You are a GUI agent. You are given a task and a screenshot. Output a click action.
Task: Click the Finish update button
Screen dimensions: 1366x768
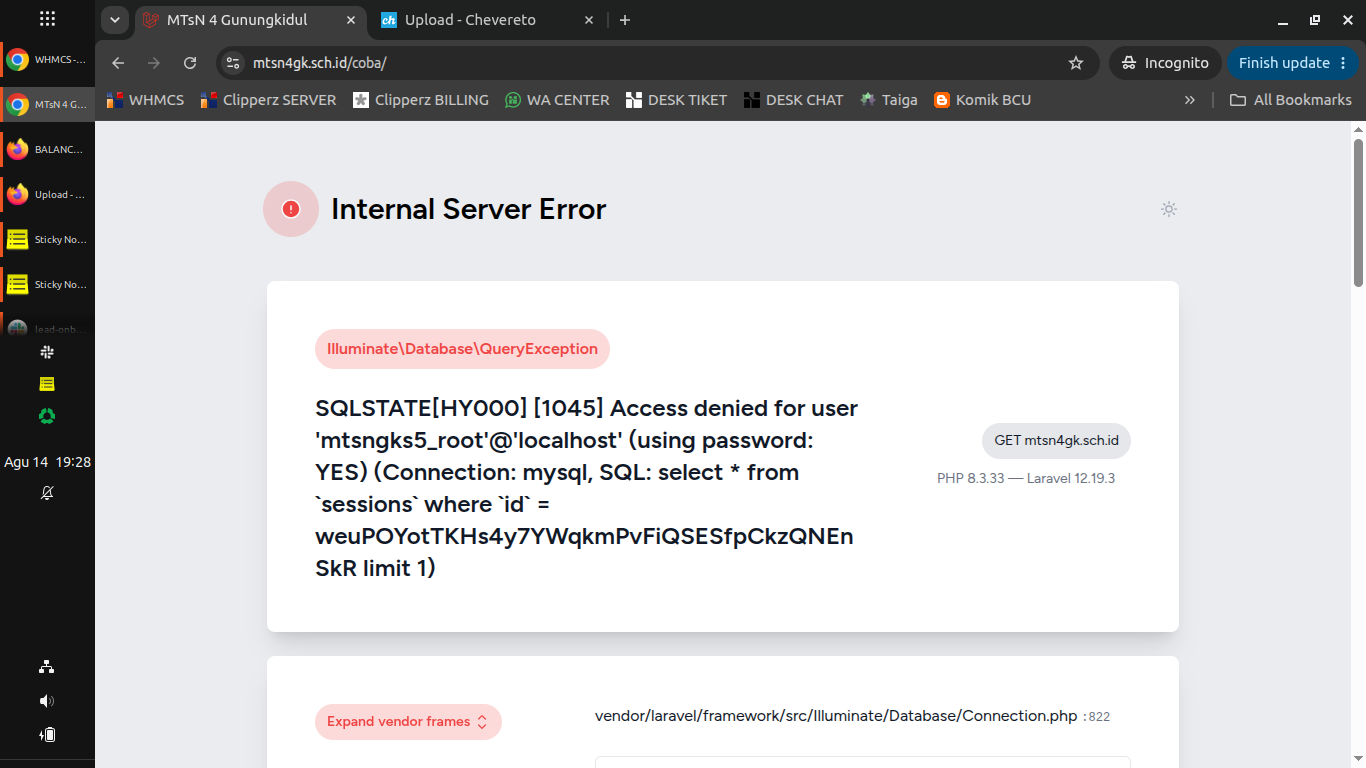[x=1293, y=63]
